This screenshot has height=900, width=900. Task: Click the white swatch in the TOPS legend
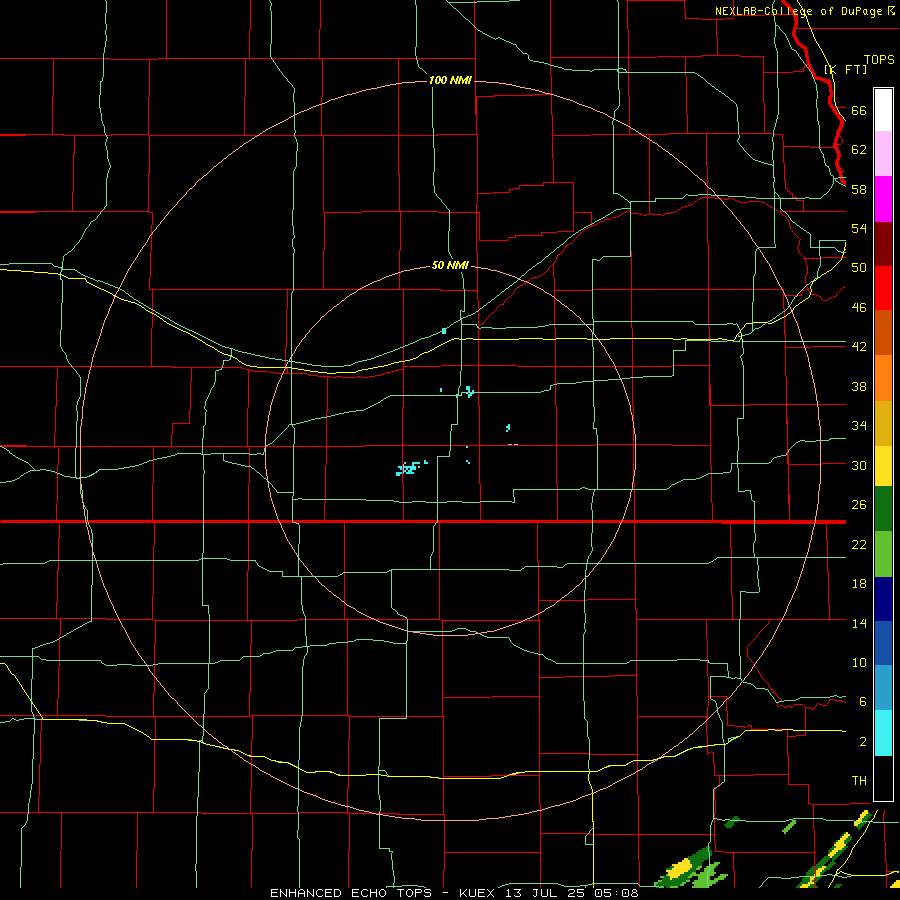[883, 110]
